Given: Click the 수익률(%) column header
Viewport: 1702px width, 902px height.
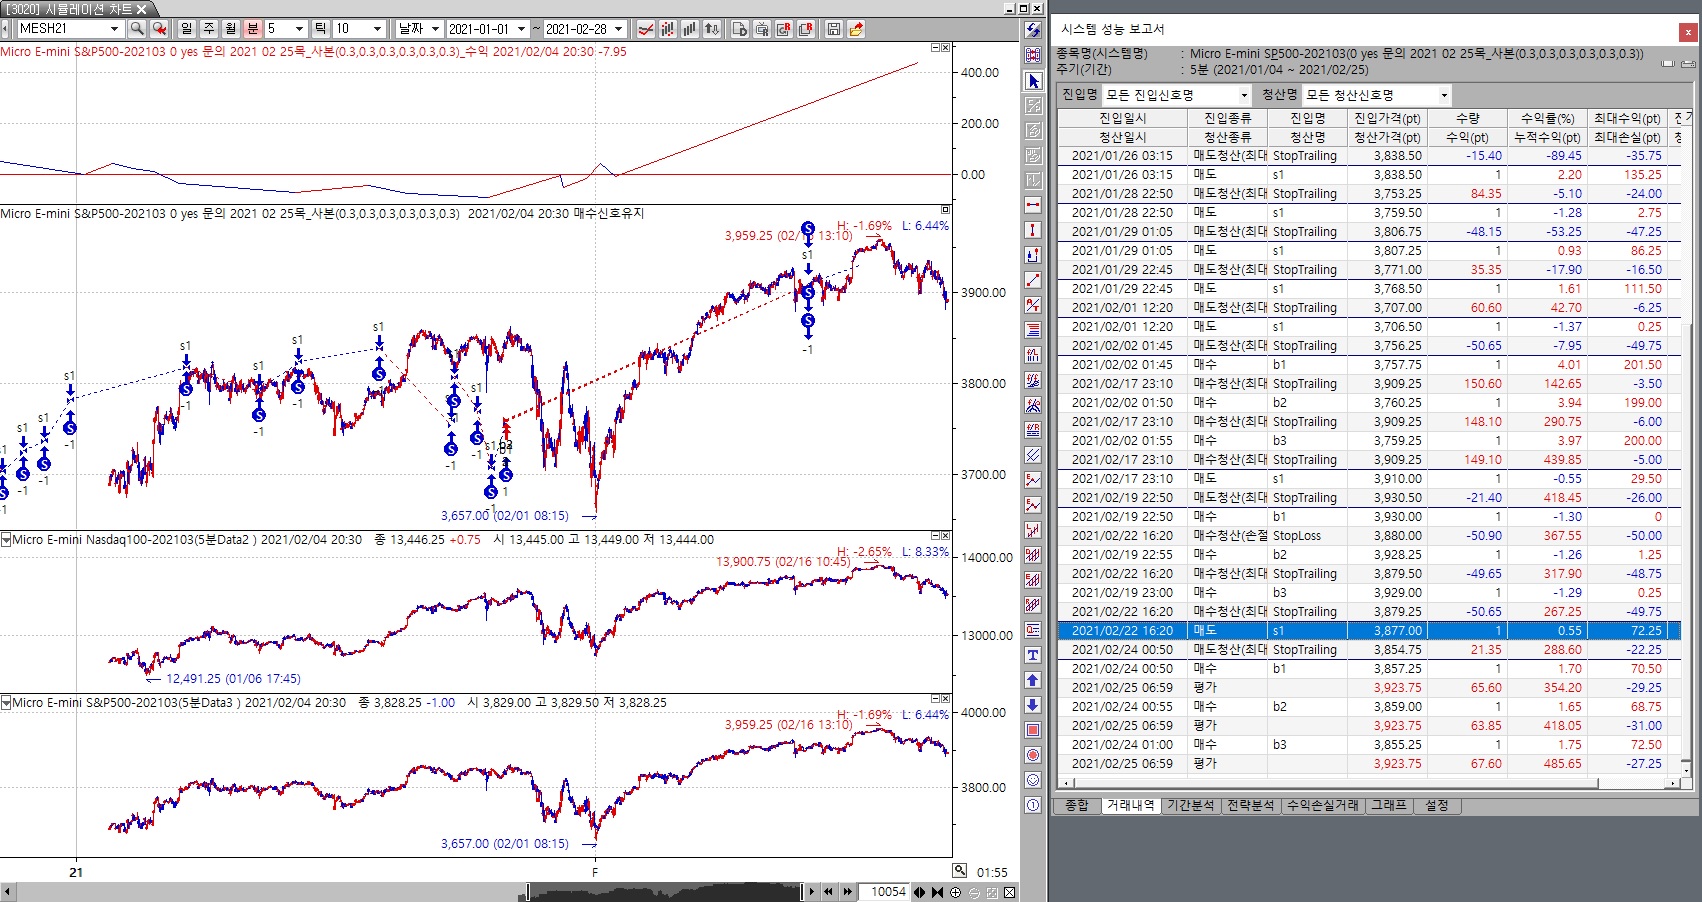Looking at the screenshot, I should click(1547, 118).
